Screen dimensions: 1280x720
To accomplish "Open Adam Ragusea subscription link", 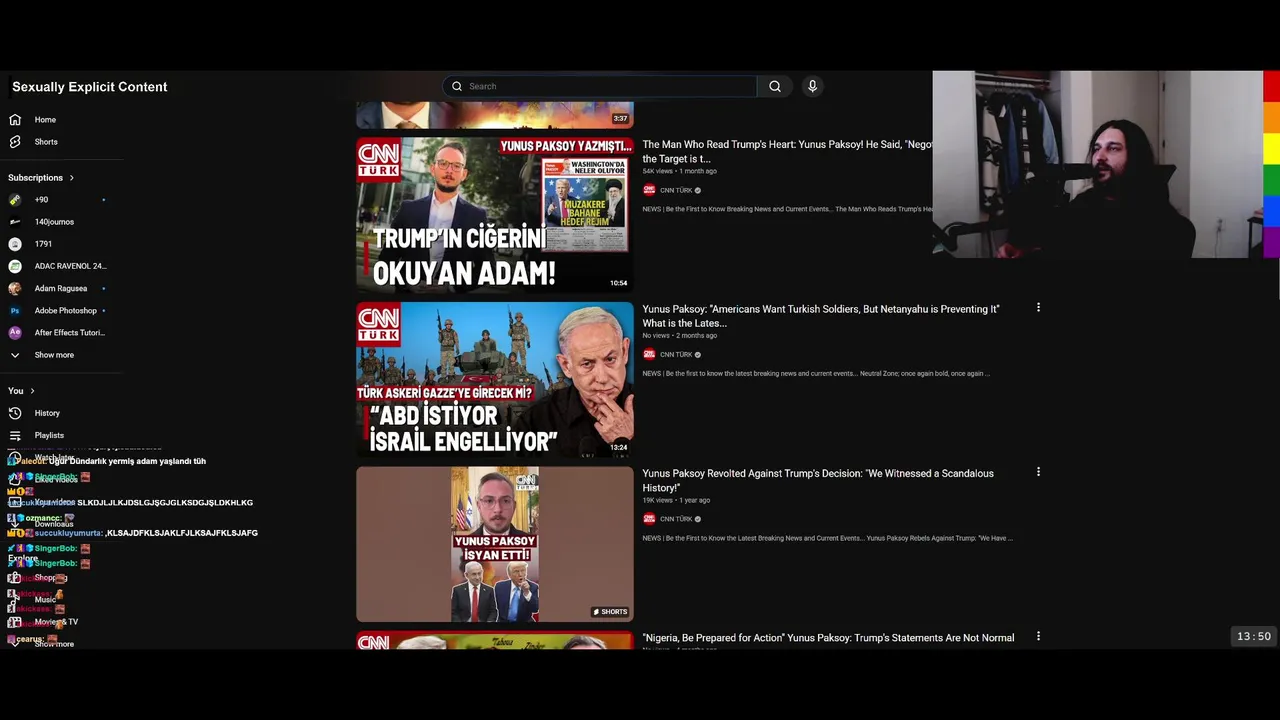I will coord(61,288).
